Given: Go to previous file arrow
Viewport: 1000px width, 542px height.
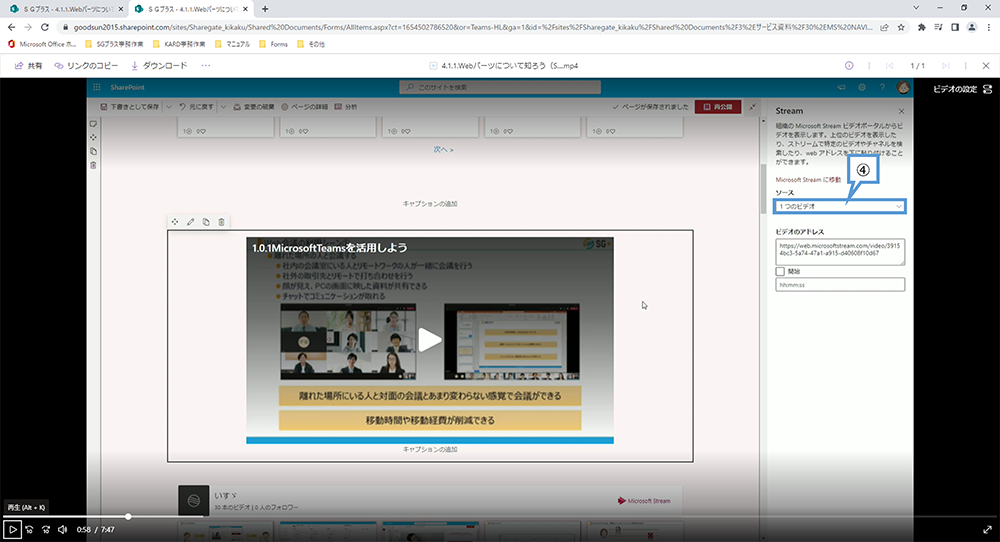Looking at the screenshot, I should point(890,66).
